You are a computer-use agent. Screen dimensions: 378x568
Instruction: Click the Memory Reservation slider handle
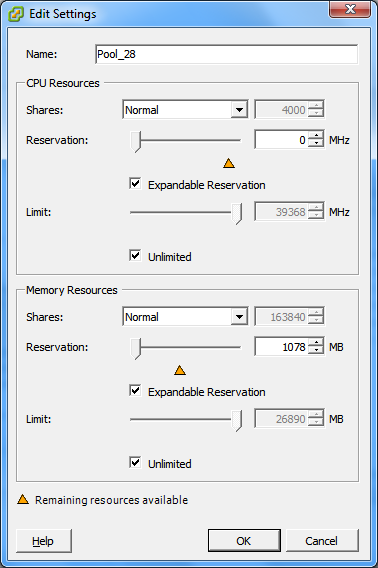pos(136,348)
